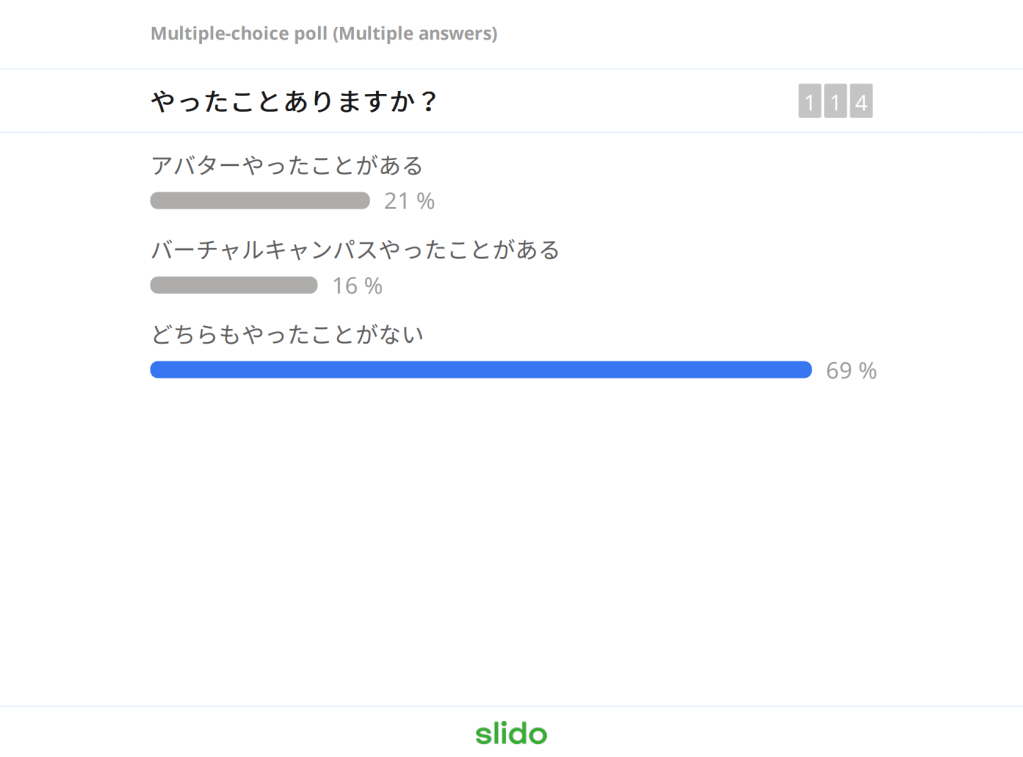This screenshot has height=757, width=1023.
Task: Select option 'バーチャルキャンパスやったことがある'
Action: (355, 250)
